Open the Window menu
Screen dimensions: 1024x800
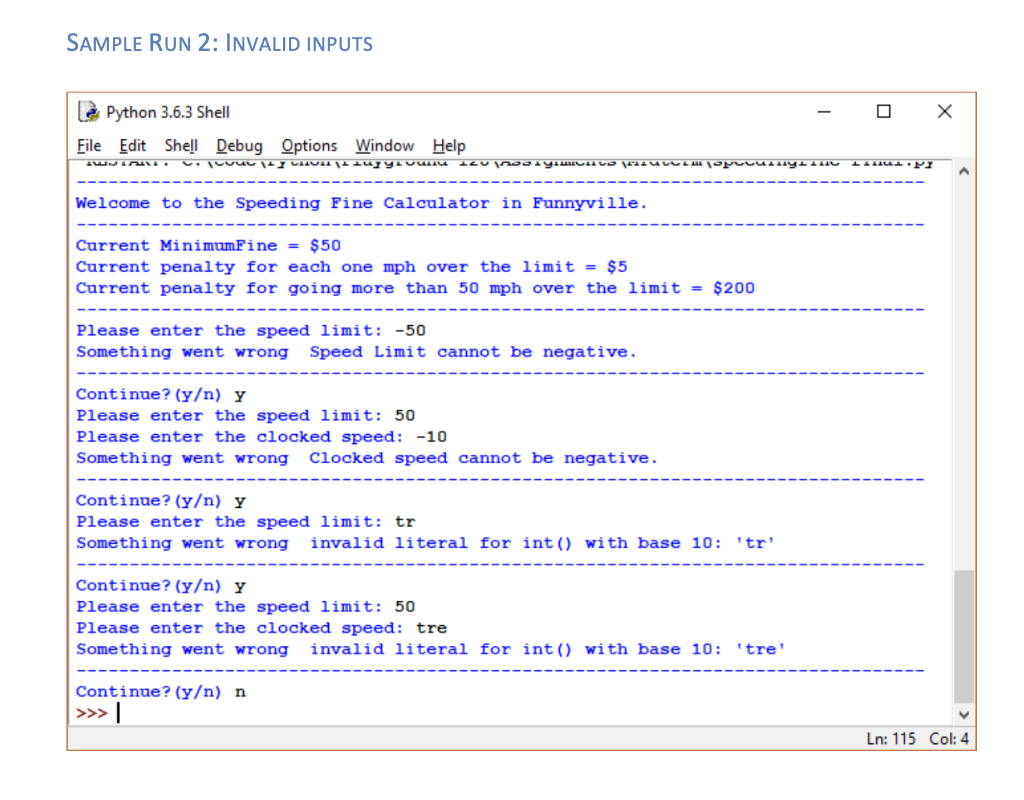[x=384, y=146]
